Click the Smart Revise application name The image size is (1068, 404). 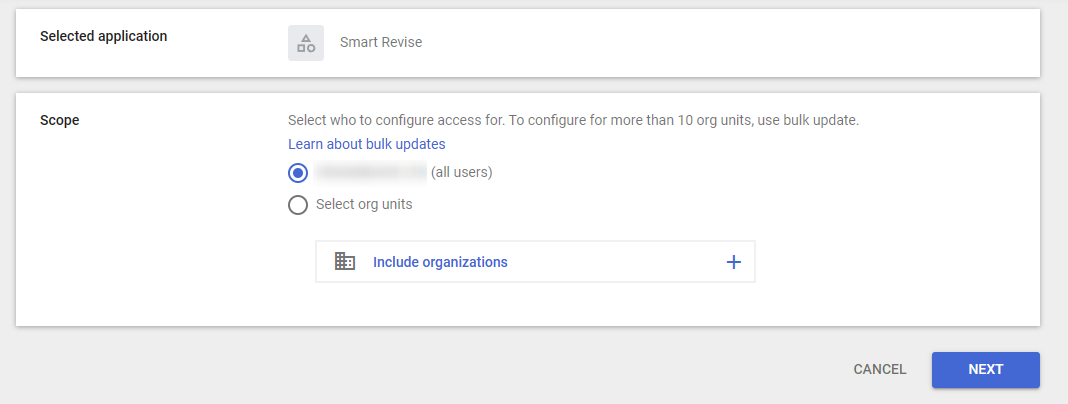click(381, 42)
